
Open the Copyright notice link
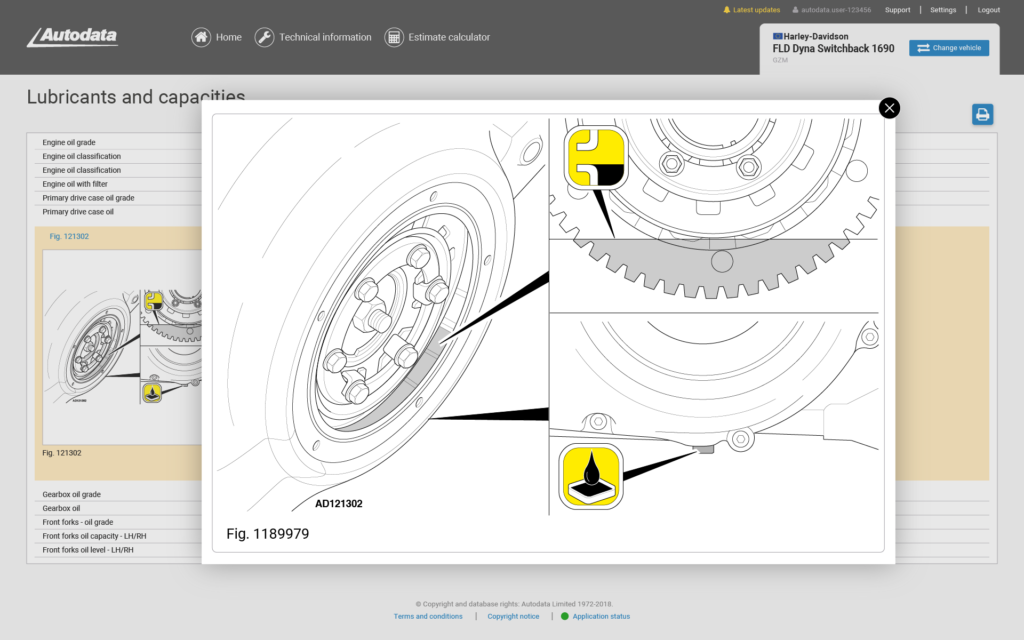513,616
